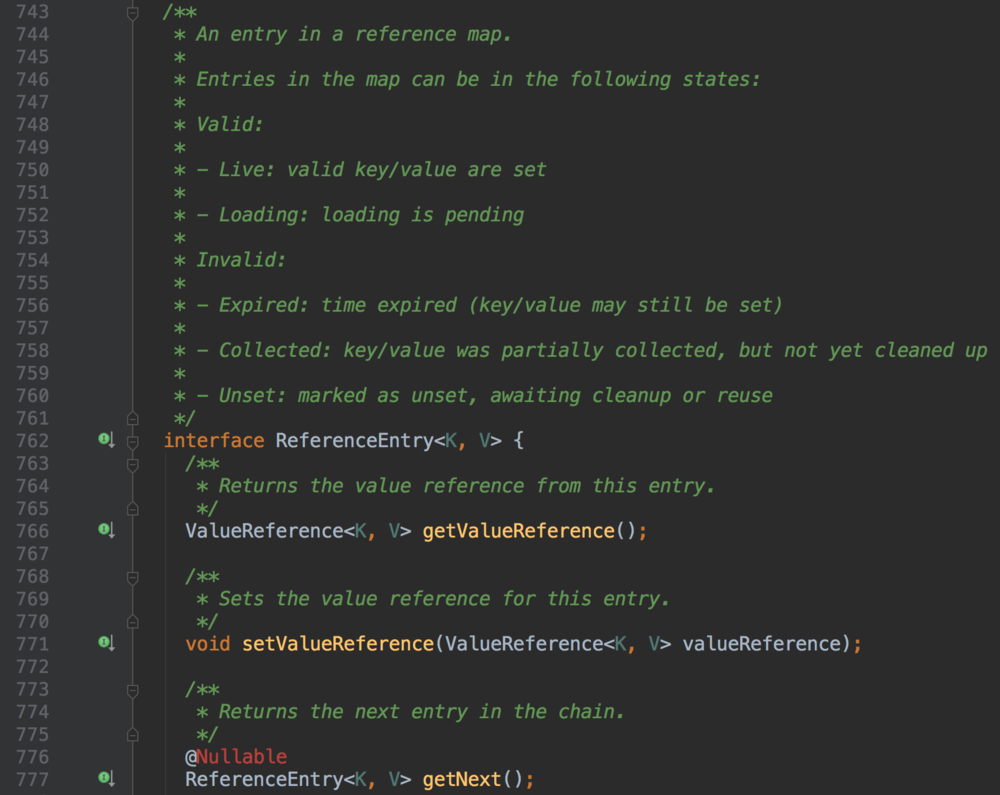Click the setValueReference method name

click(x=337, y=643)
